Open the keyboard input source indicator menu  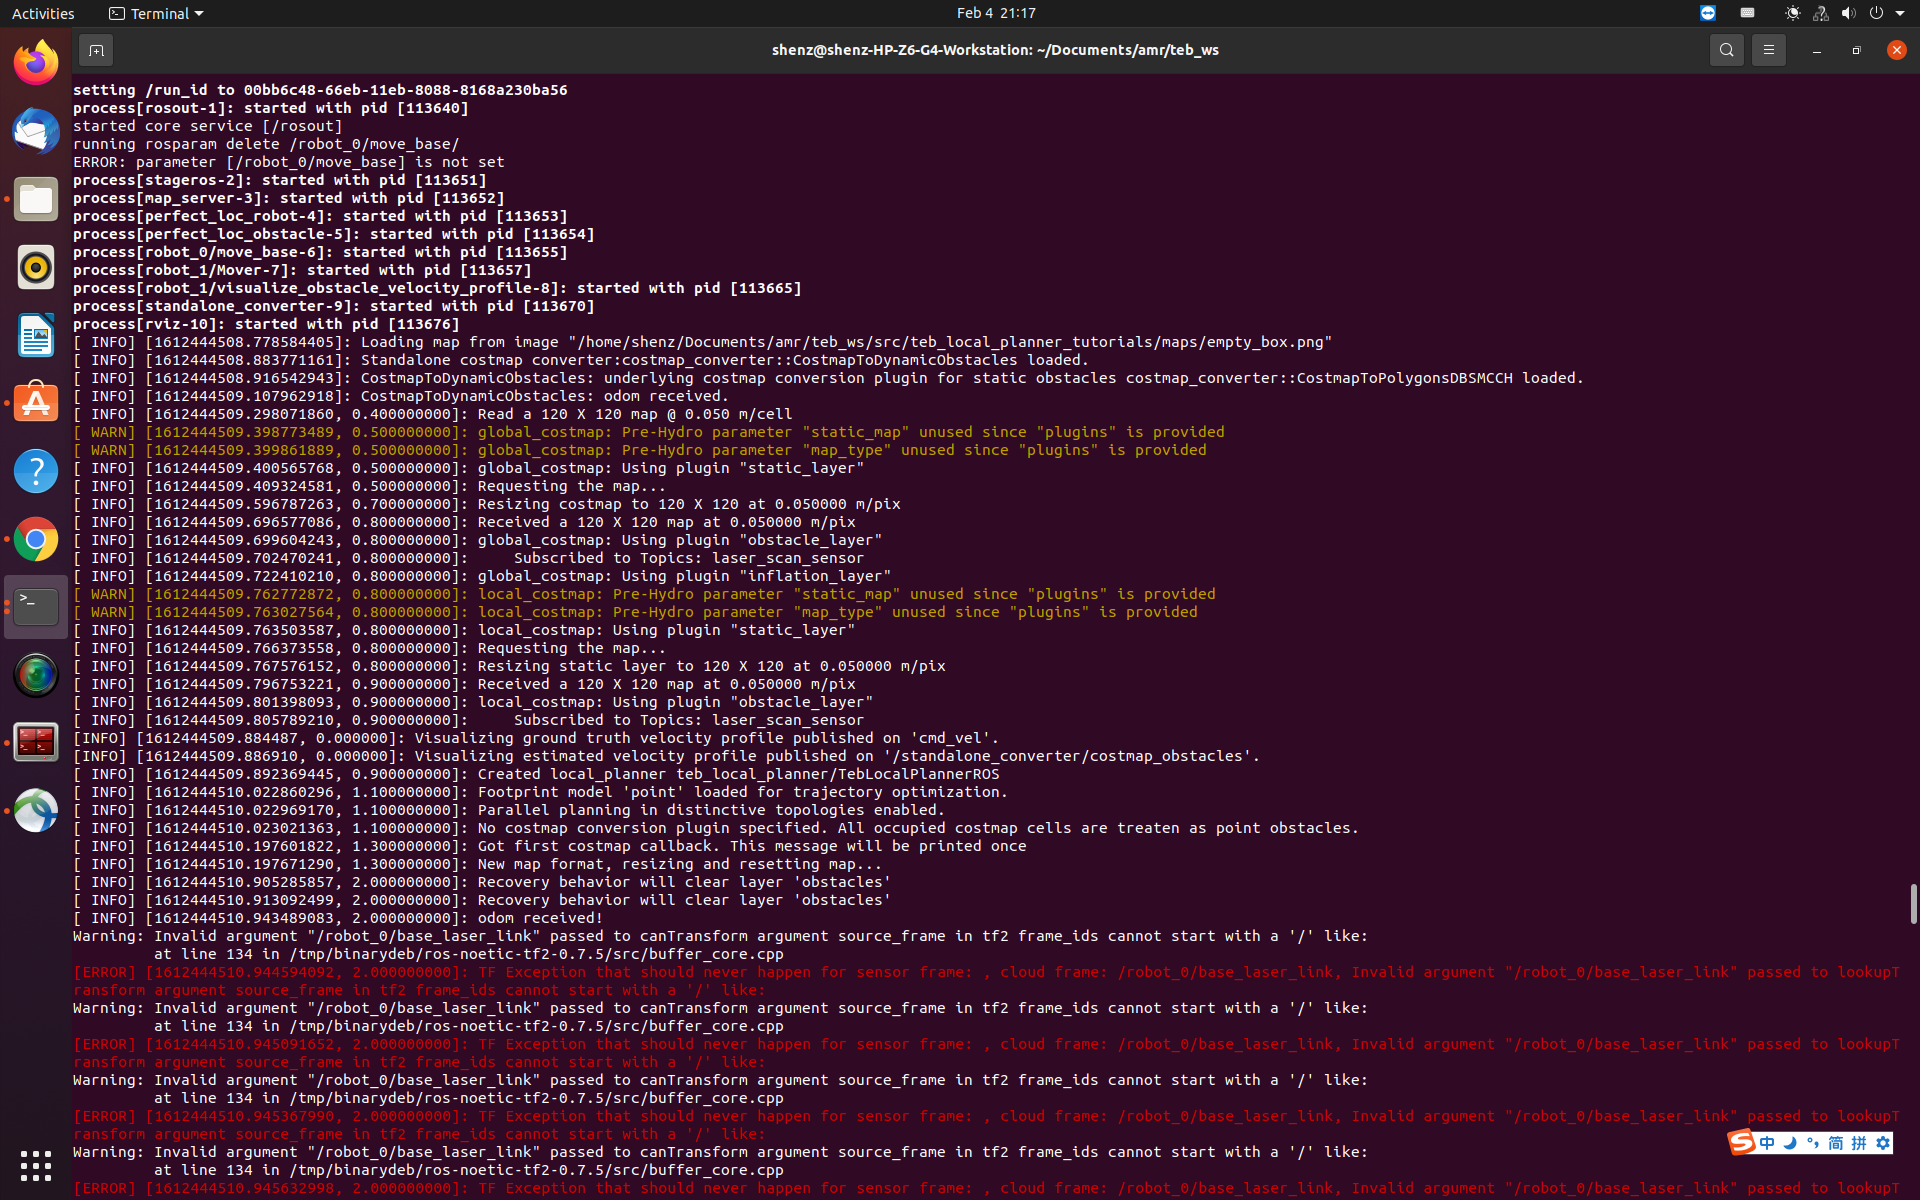pyautogui.click(x=1747, y=13)
